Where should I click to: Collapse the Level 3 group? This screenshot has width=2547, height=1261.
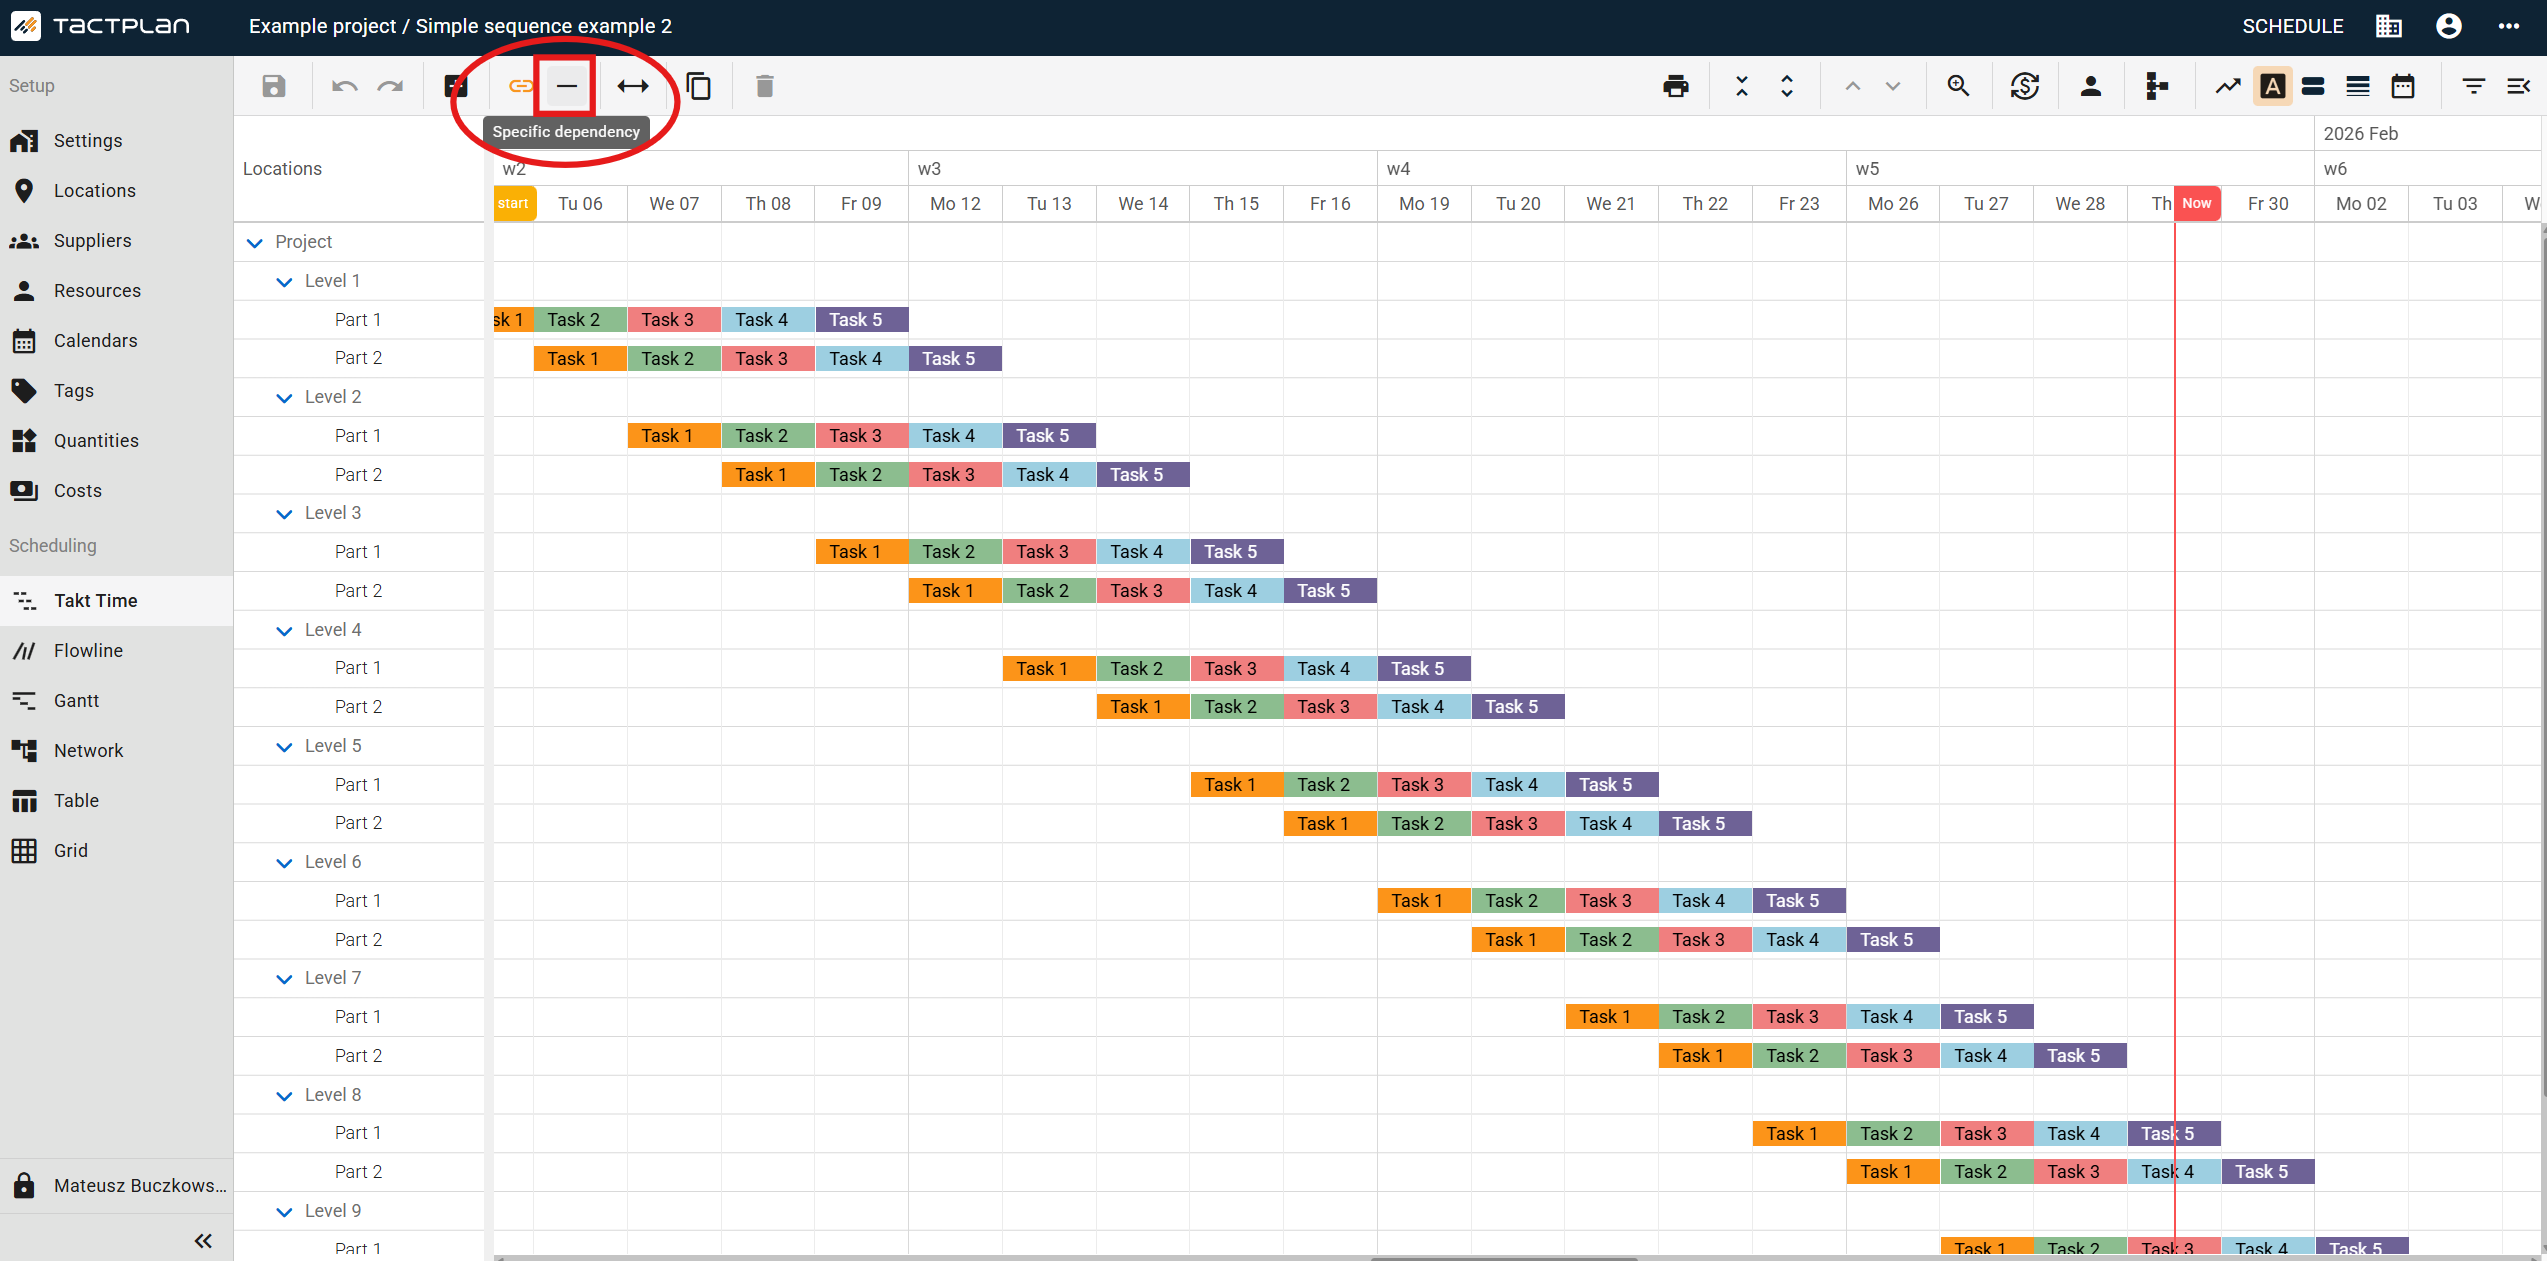[284, 514]
